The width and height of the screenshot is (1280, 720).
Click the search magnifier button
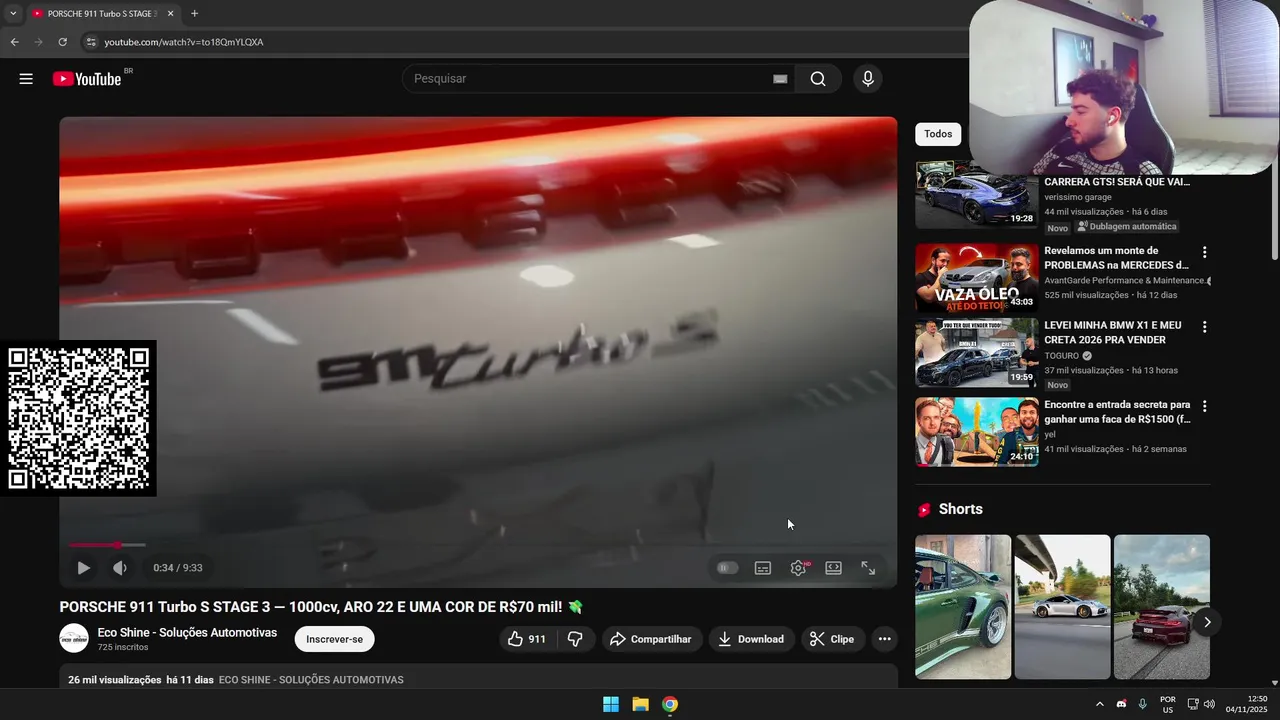tap(818, 79)
